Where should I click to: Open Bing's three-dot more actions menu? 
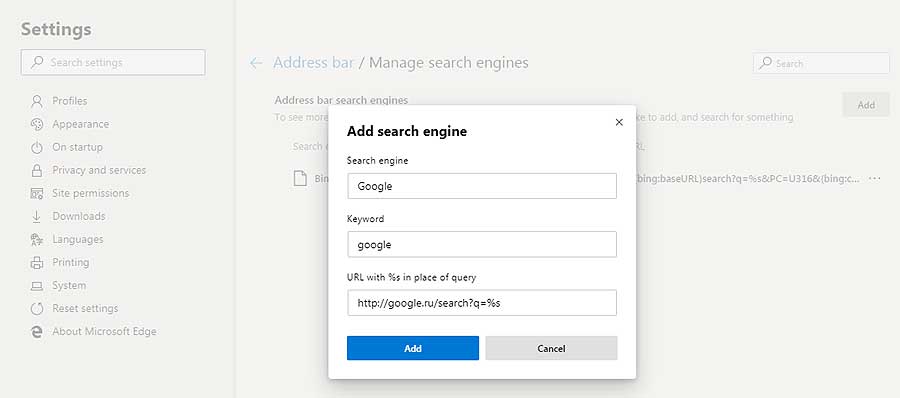[x=875, y=179]
